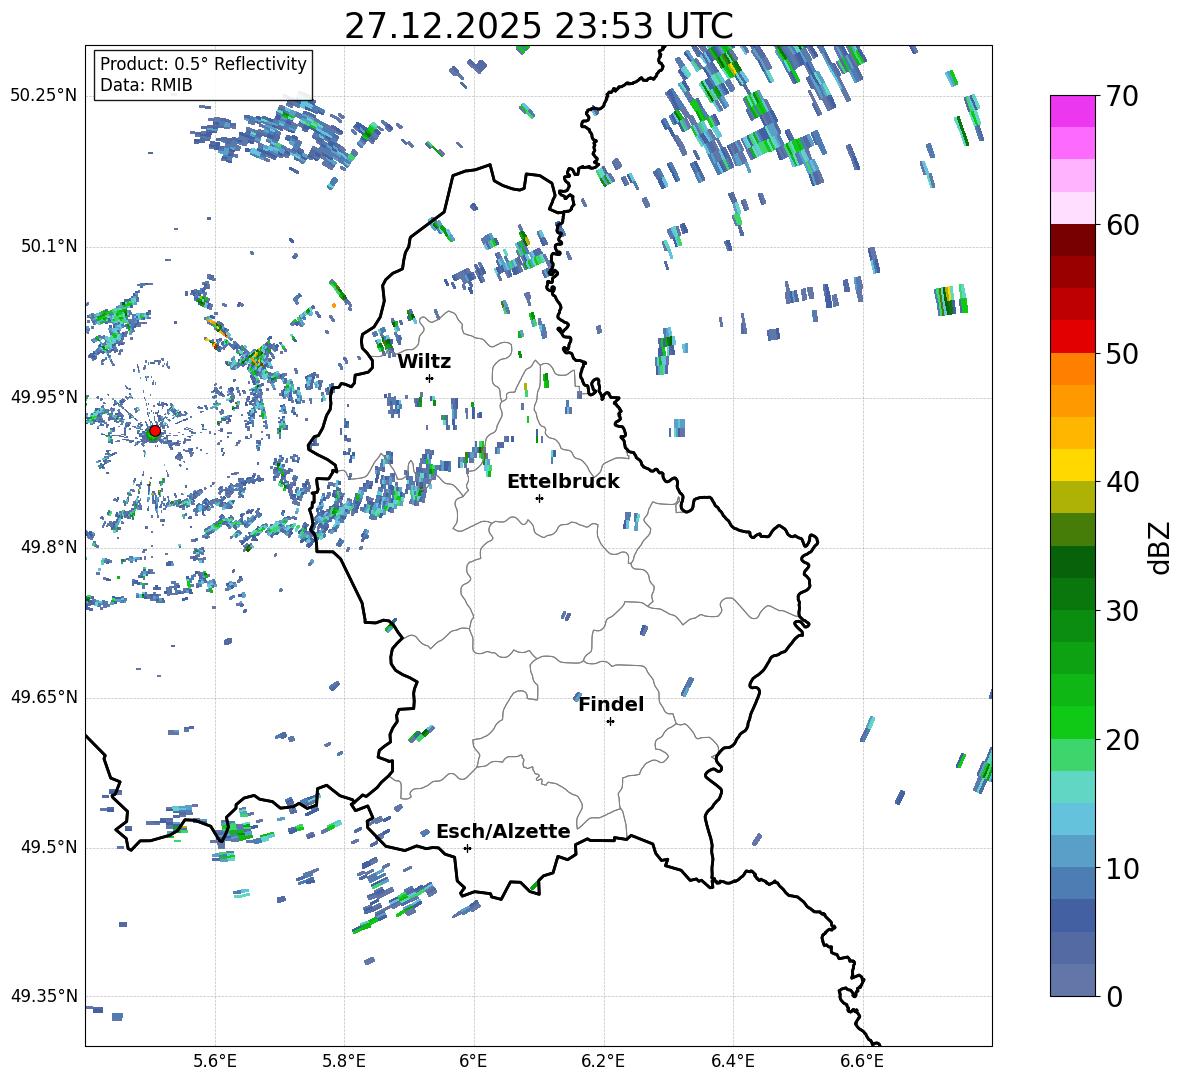Click the red radar site marker
The width and height of the screenshot is (1184, 1081).
154,431
